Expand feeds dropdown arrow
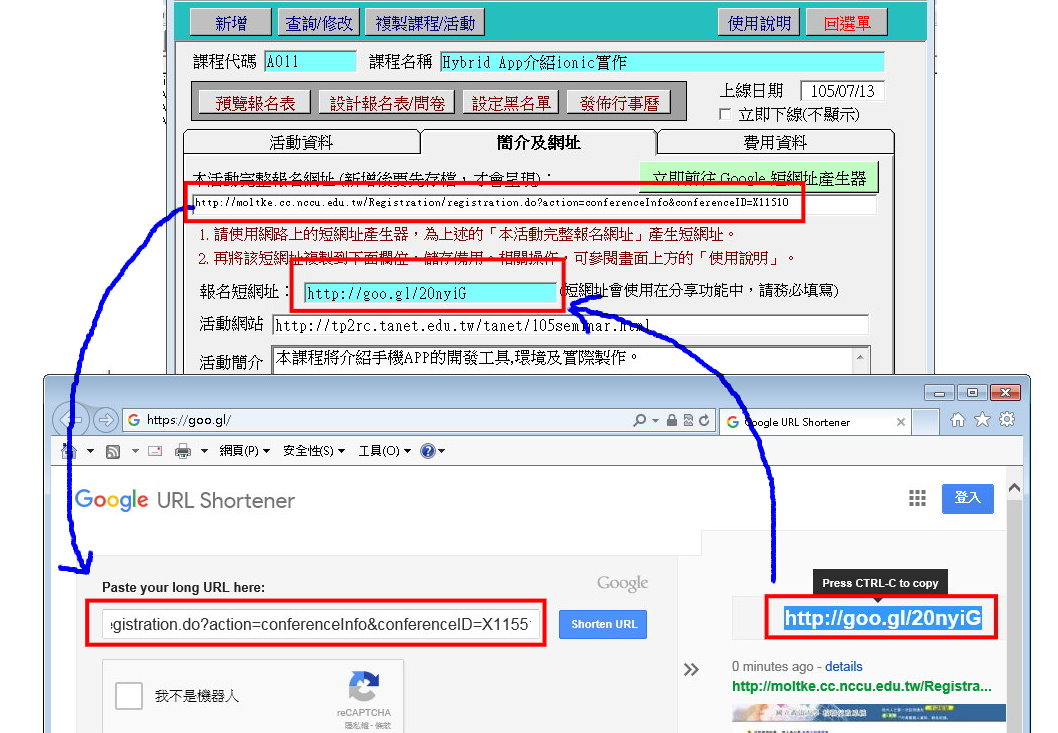Screen dimensions: 1058x733 point(135,451)
